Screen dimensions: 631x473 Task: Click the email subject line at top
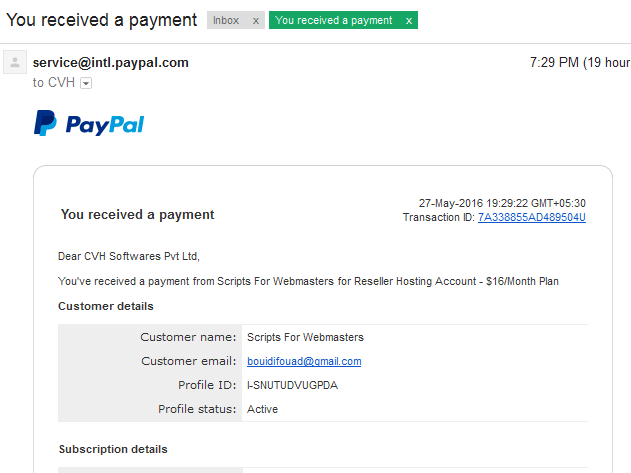(x=102, y=20)
